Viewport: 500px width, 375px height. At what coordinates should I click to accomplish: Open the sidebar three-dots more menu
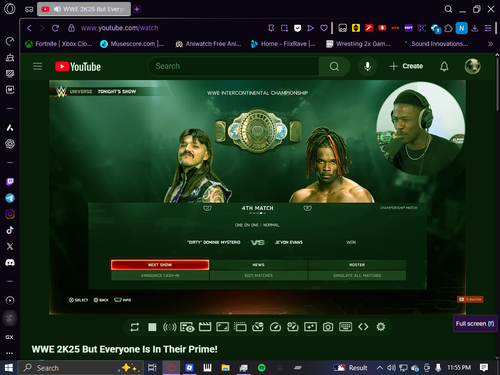click(10, 353)
